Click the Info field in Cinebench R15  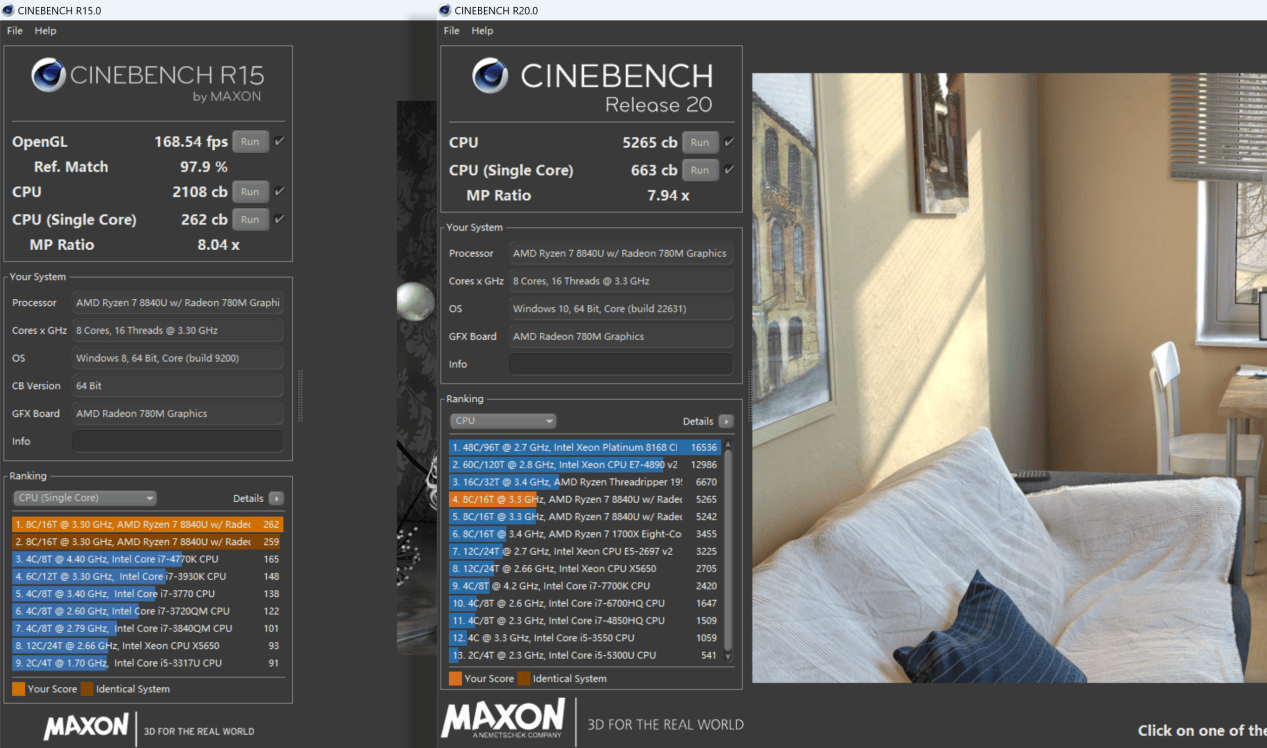178,441
